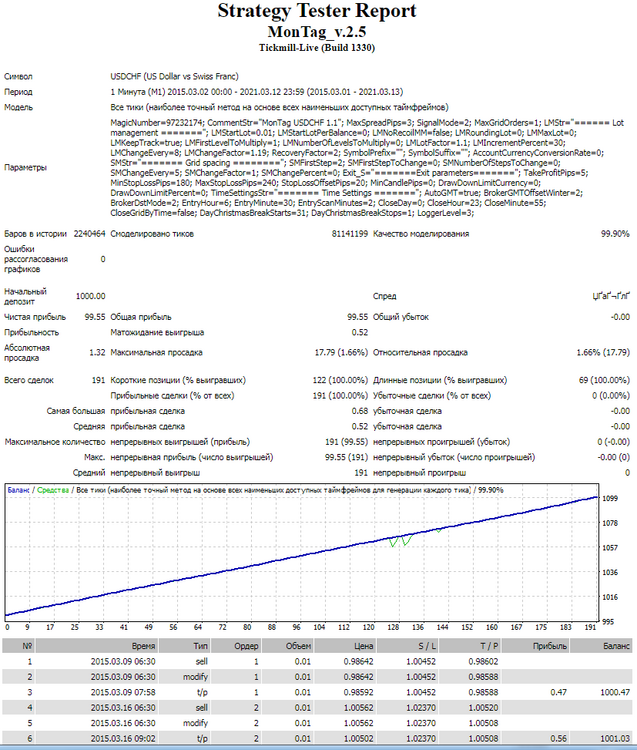
Task: Select the value "17.79 (1.66%)"
Action: point(341,353)
